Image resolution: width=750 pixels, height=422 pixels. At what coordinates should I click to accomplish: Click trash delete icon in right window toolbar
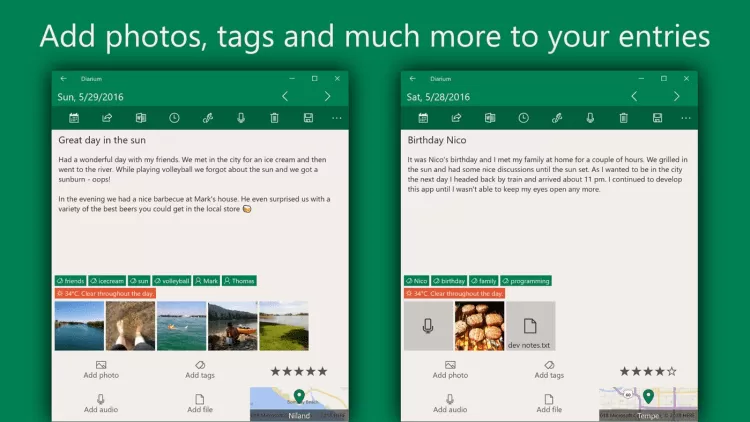624,118
